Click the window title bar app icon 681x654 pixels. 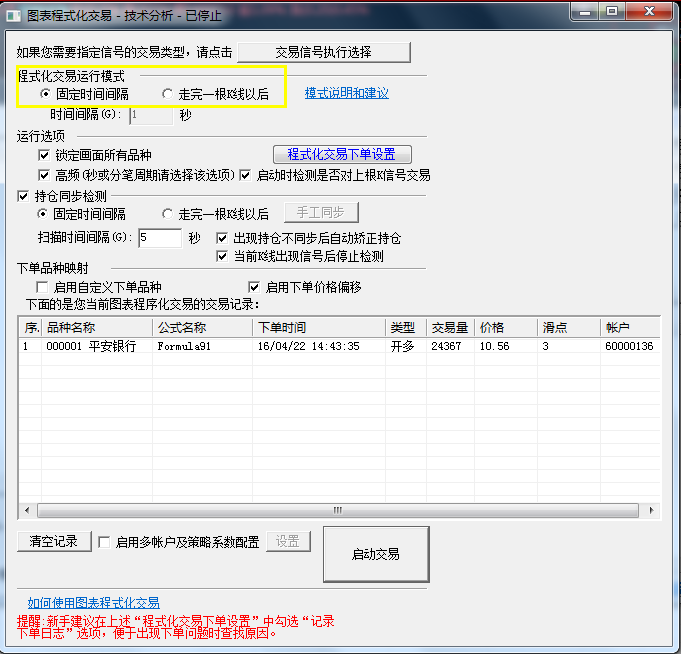14,16
